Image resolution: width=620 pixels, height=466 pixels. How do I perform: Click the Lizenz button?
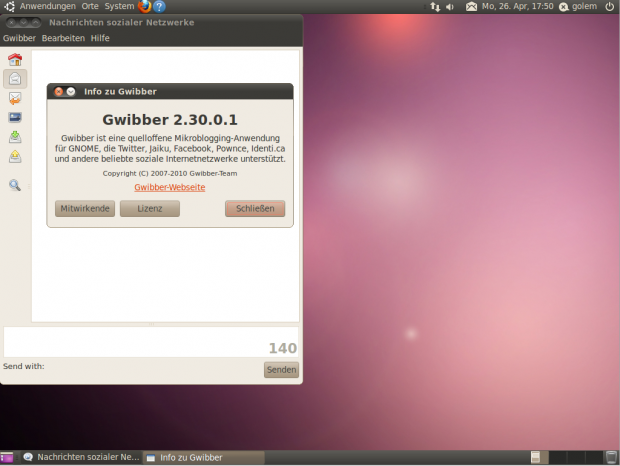[x=150, y=209]
